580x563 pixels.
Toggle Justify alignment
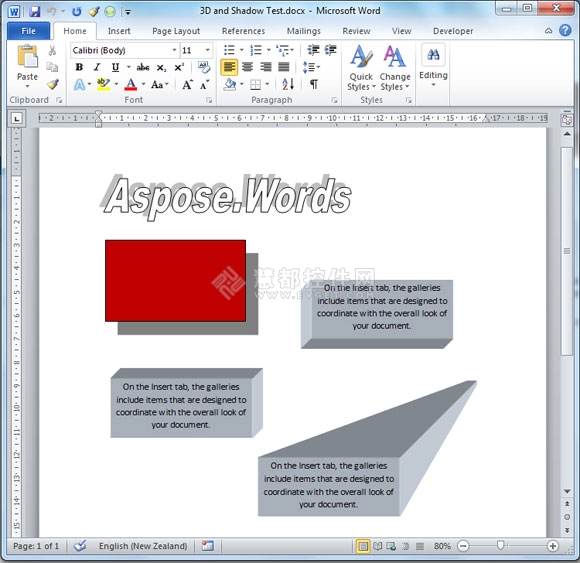pos(284,67)
